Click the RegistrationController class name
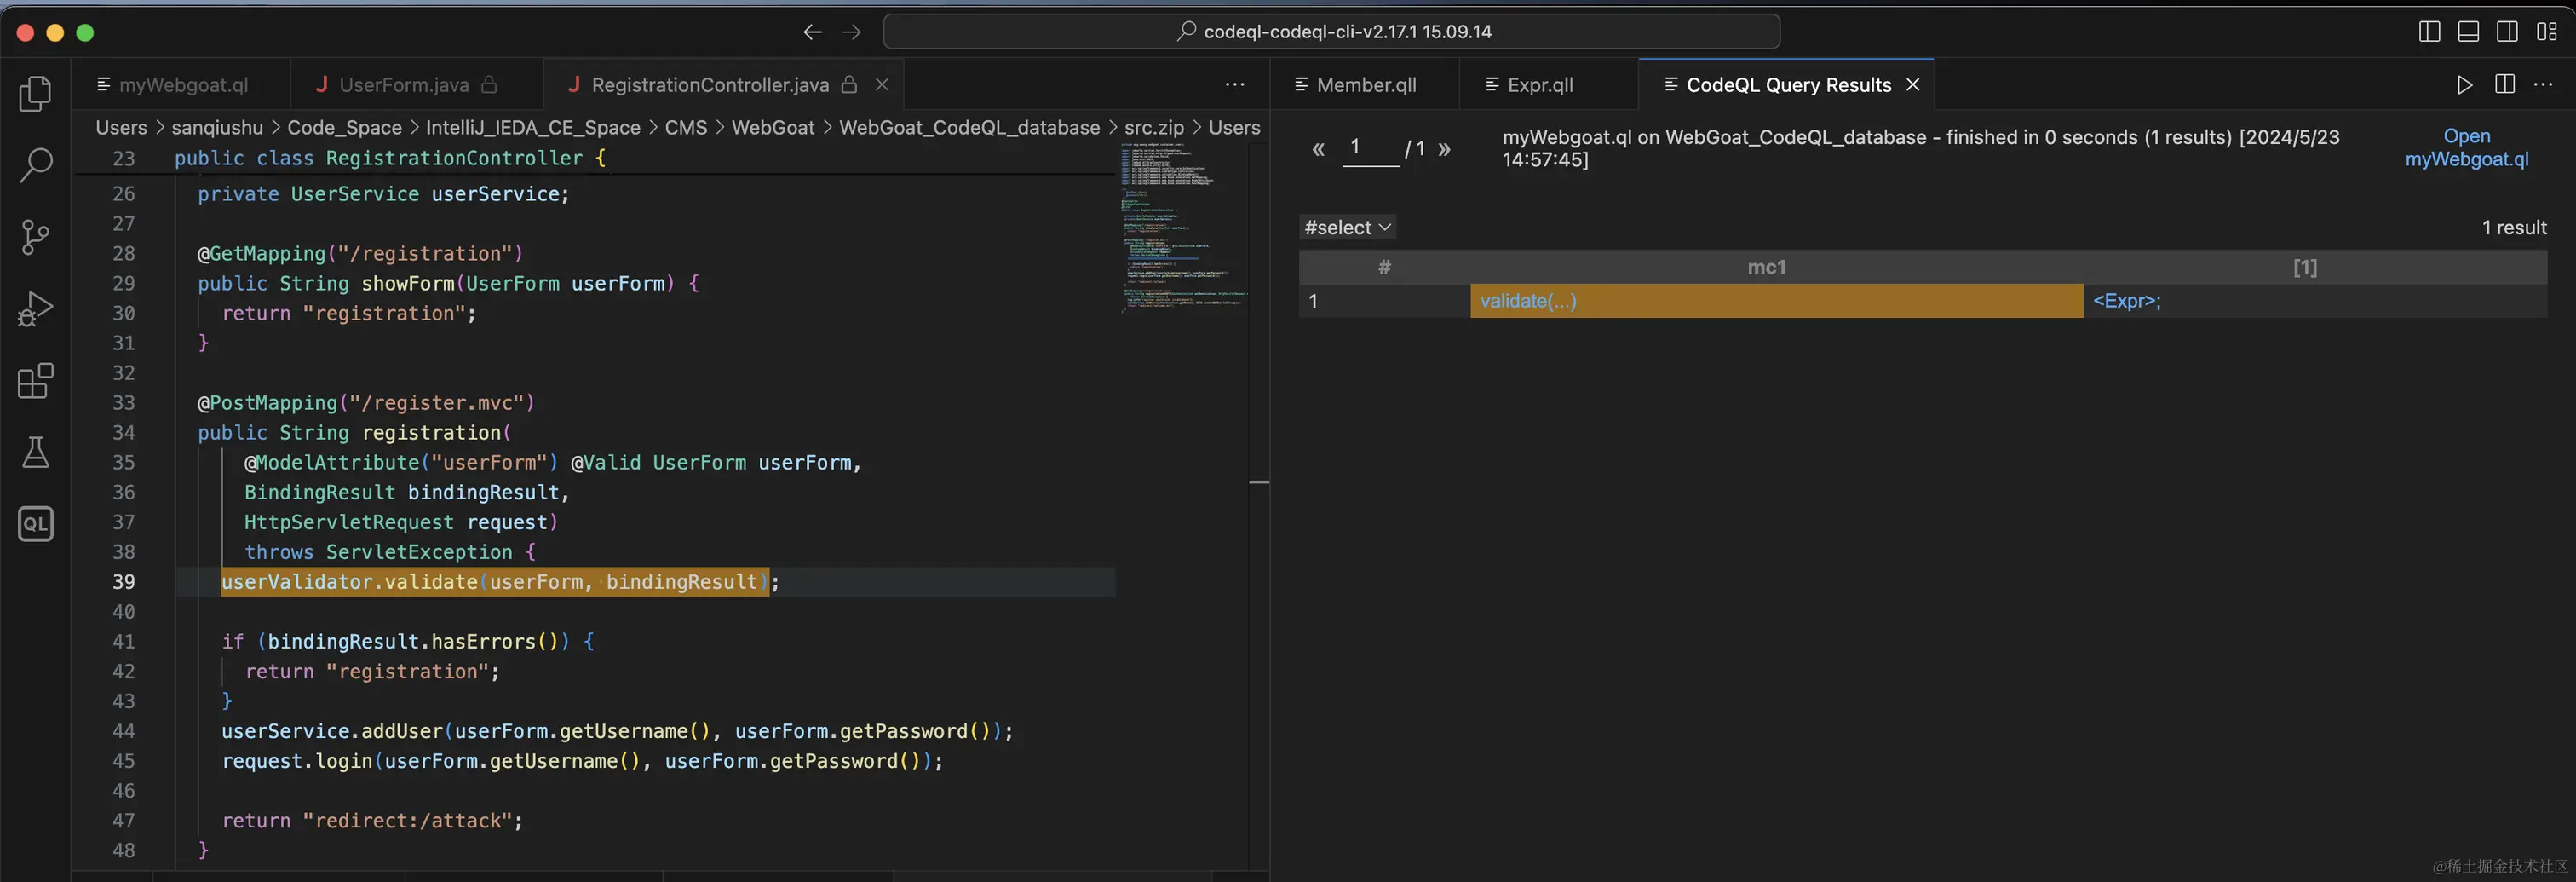This screenshot has height=882, width=2576. (x=454, y=158)
